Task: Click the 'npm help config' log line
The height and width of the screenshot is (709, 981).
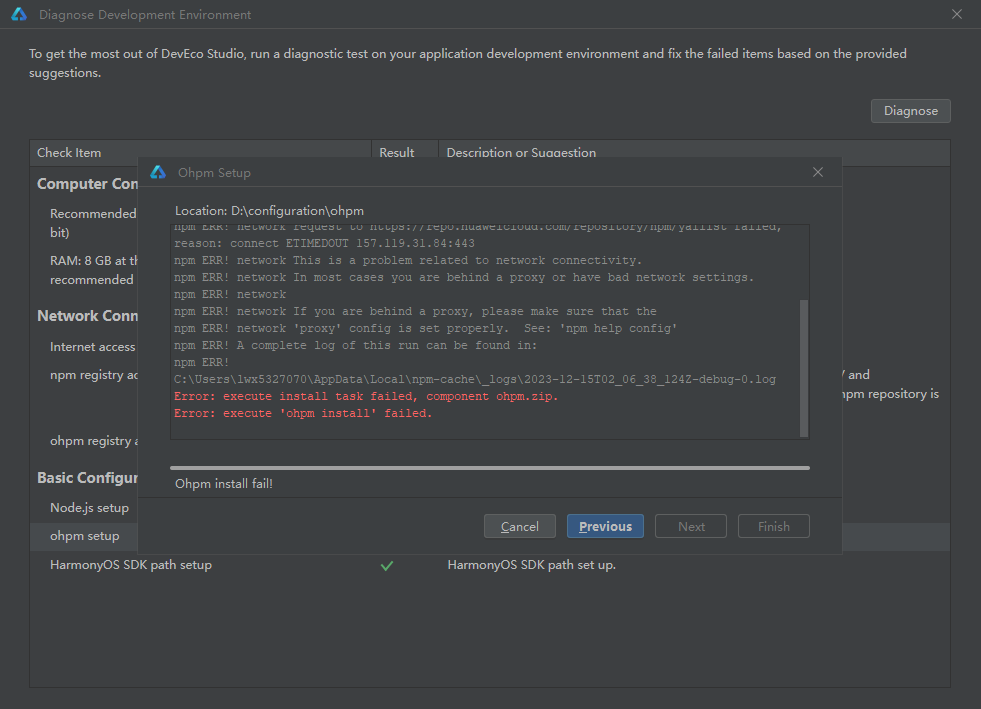Action: tap(425, 328)
